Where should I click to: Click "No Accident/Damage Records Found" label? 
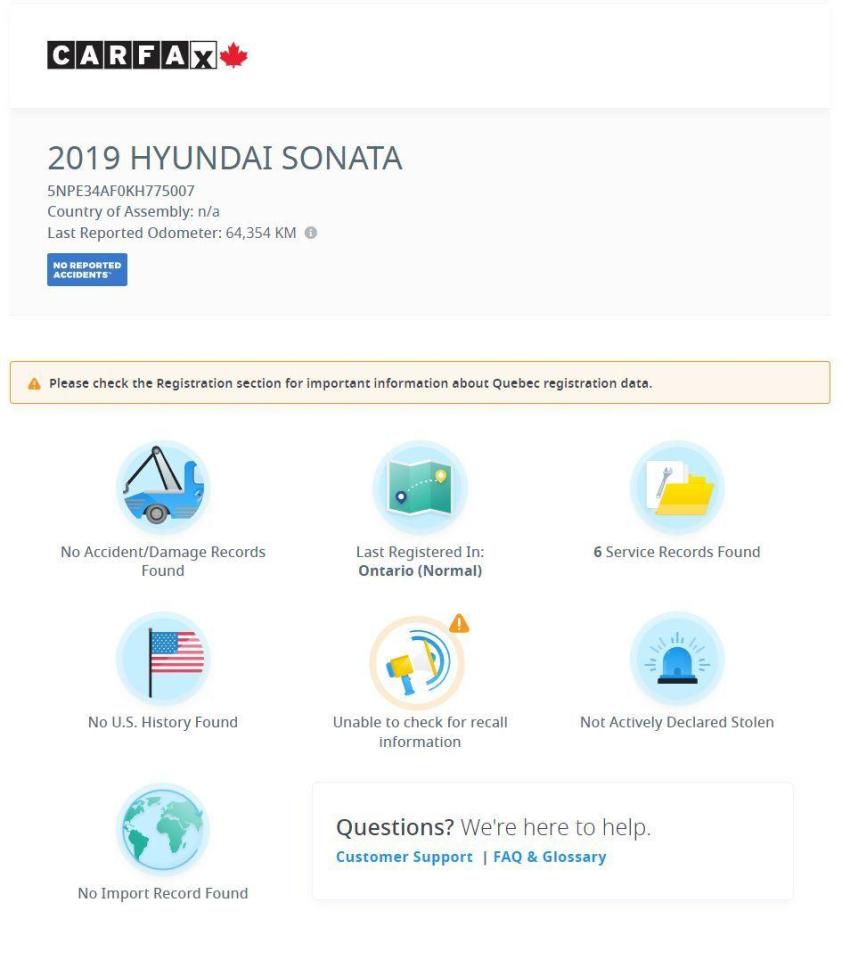pos(163,561)
